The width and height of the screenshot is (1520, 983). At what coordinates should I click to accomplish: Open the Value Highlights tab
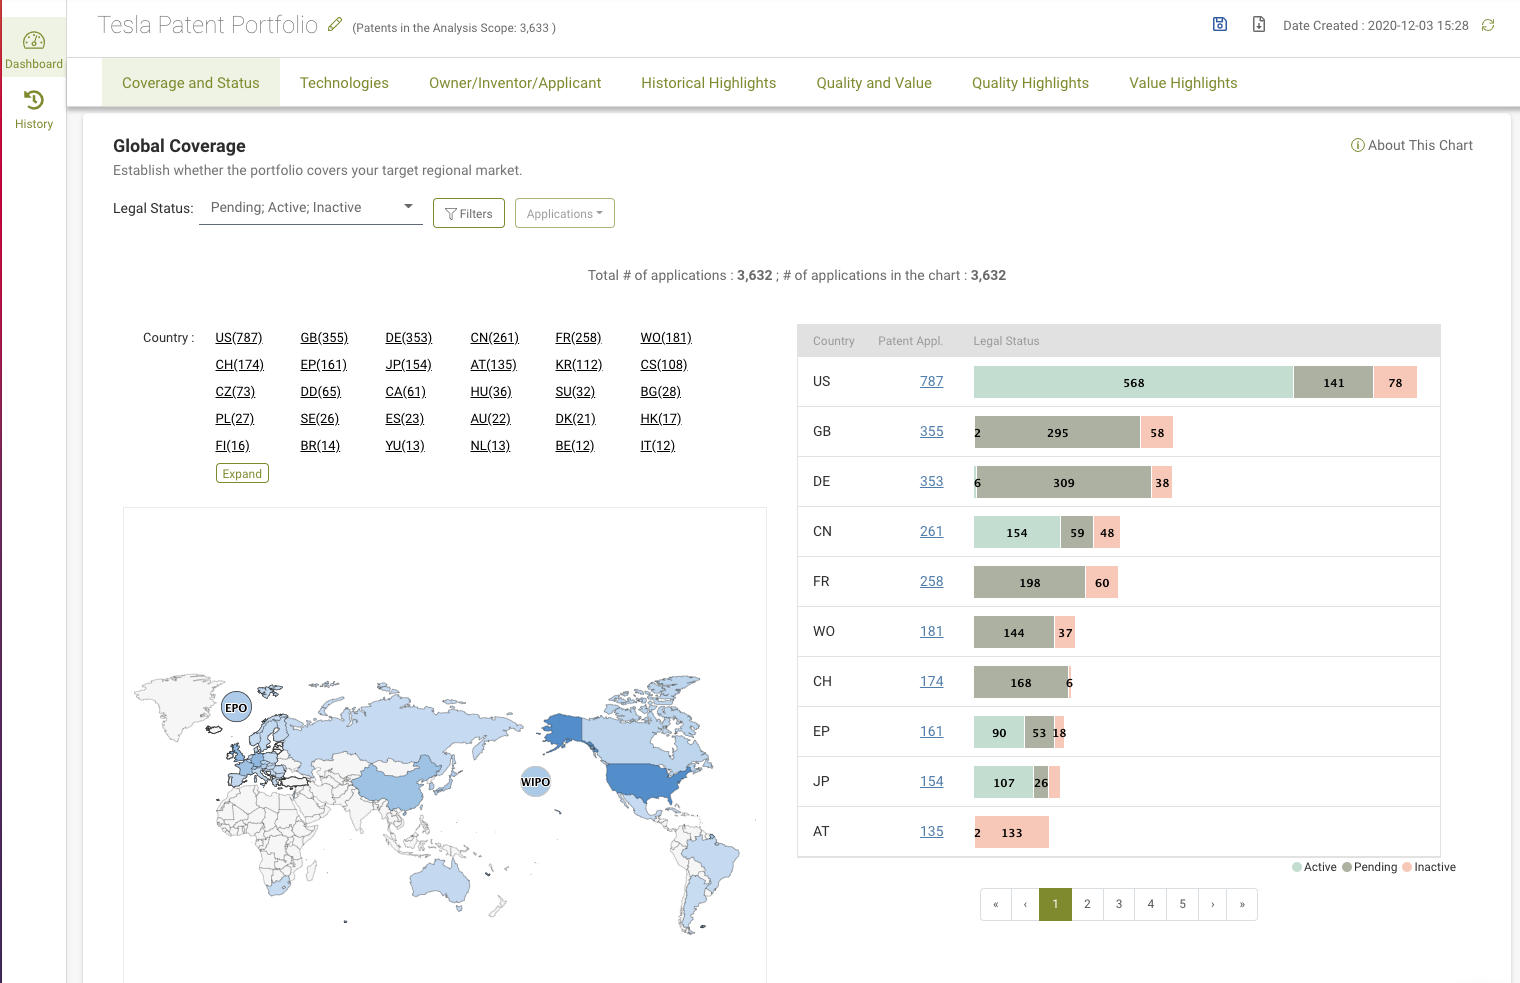(x=1183, y=83)
